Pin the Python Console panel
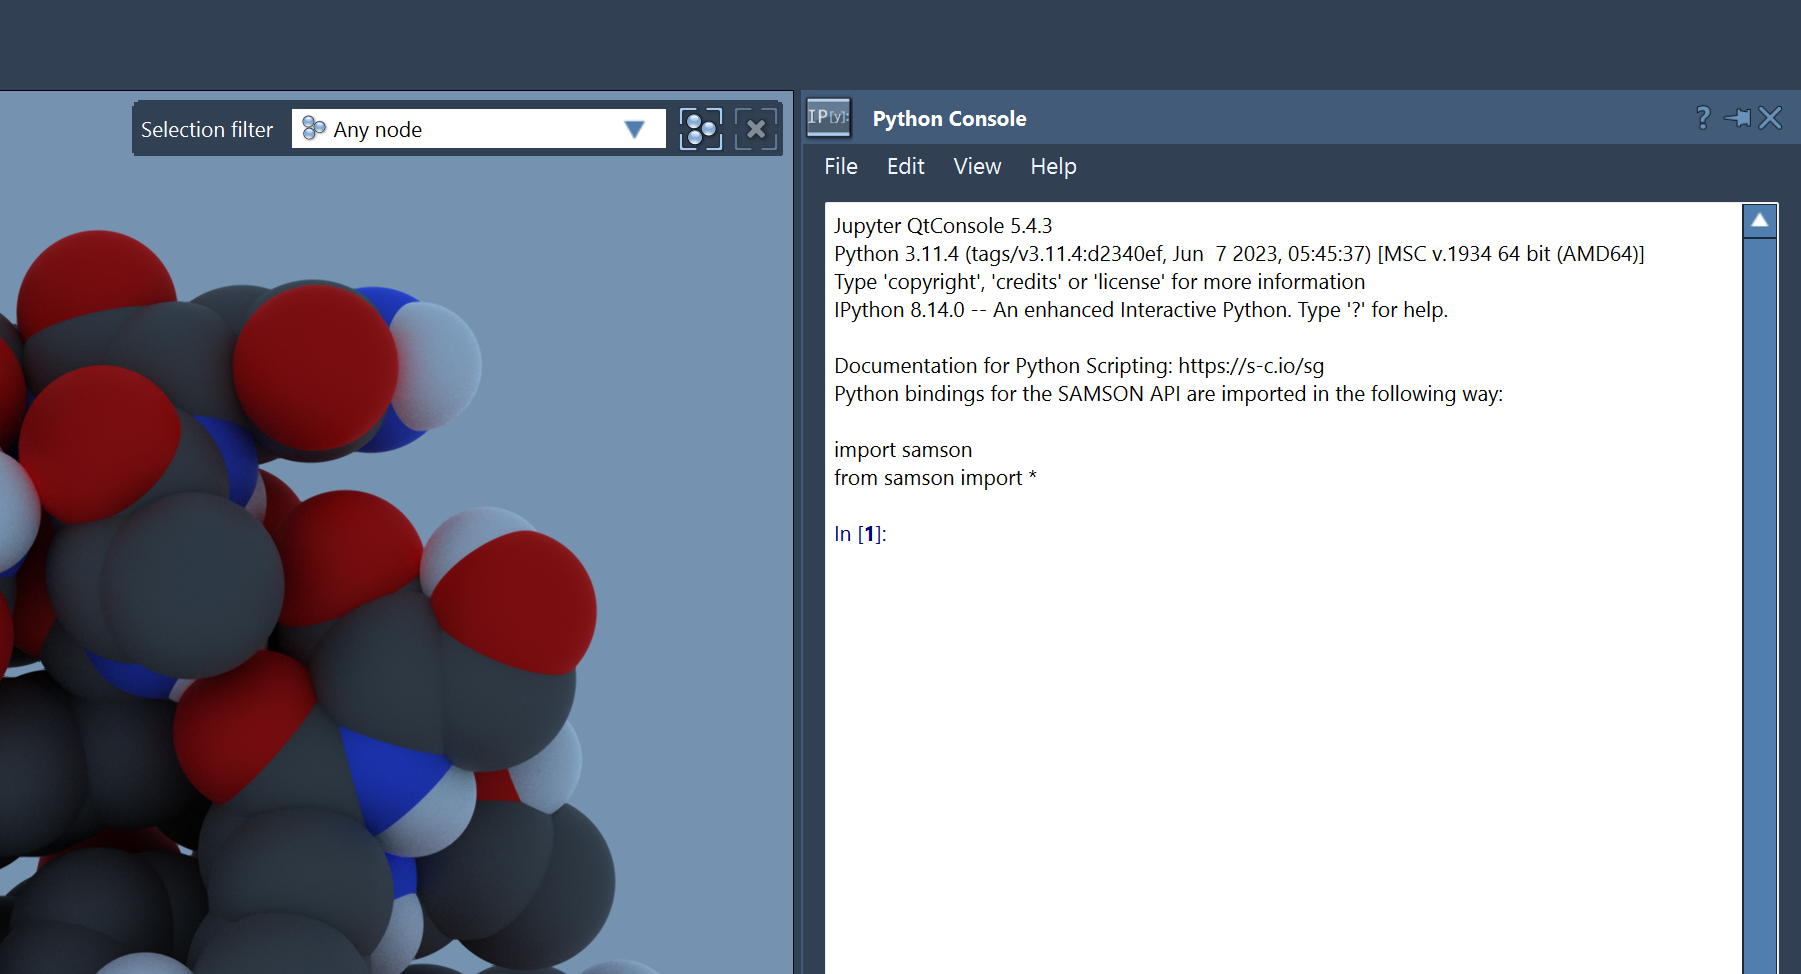The height and width of the screenshot is (974, 1801). (x=1737, y=118)
